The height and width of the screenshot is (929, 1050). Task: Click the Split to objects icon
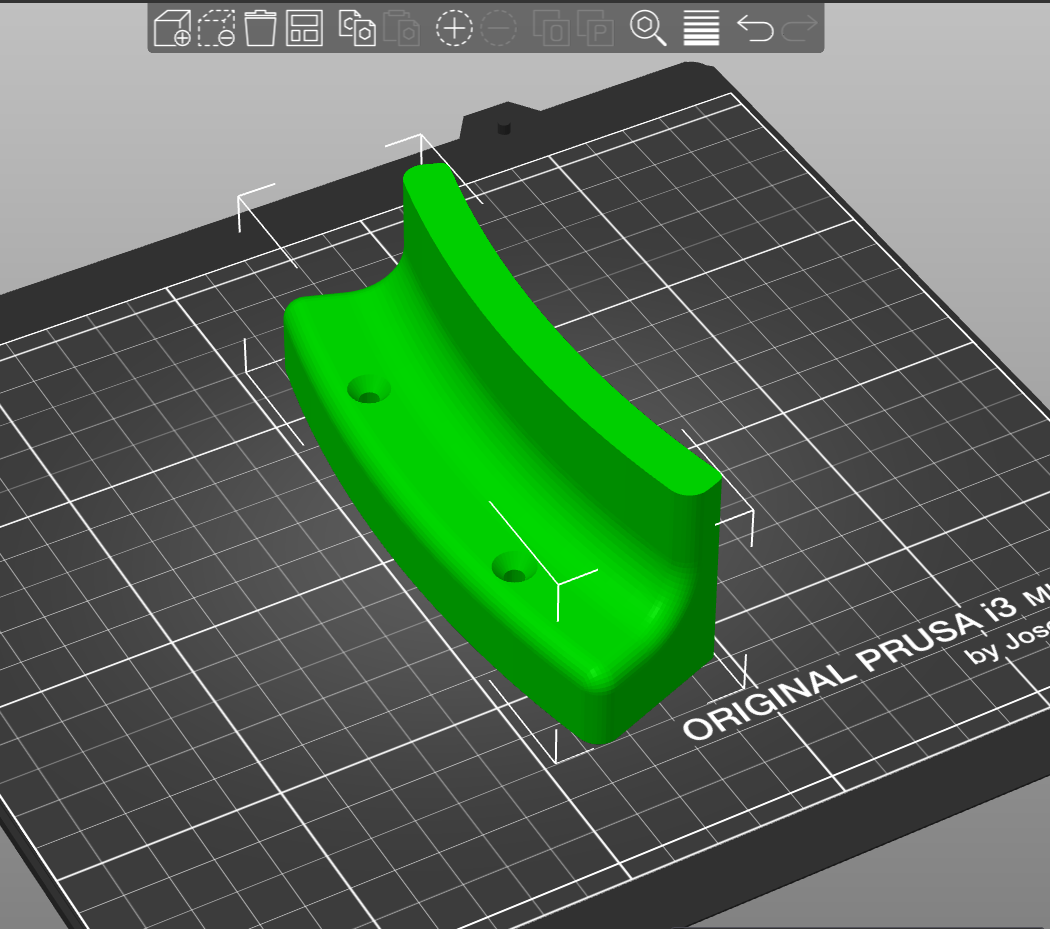tap(551, 28)
